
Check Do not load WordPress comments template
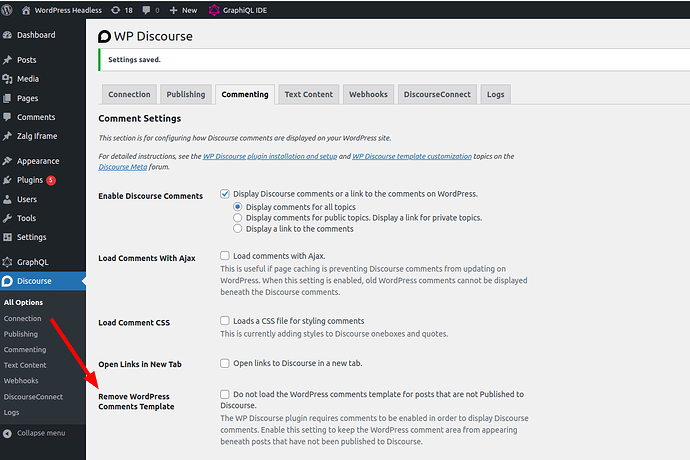225,394
